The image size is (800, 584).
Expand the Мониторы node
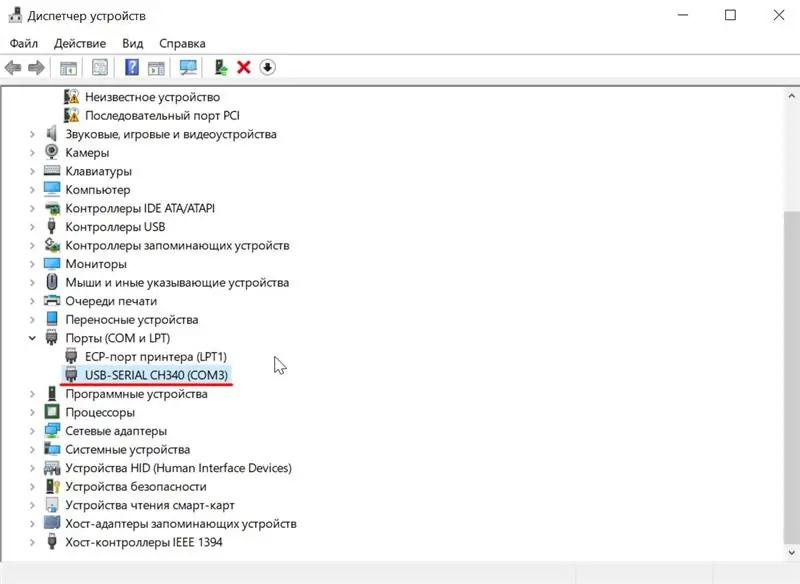click(x=32, y=264)
